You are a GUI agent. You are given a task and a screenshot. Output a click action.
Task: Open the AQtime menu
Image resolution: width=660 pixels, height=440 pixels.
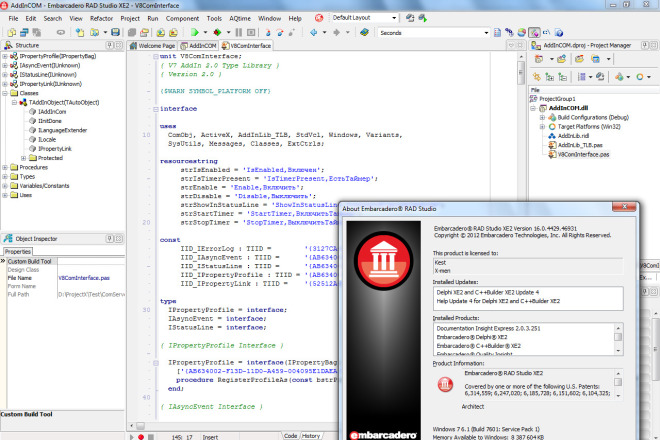[x=240, y=19]
